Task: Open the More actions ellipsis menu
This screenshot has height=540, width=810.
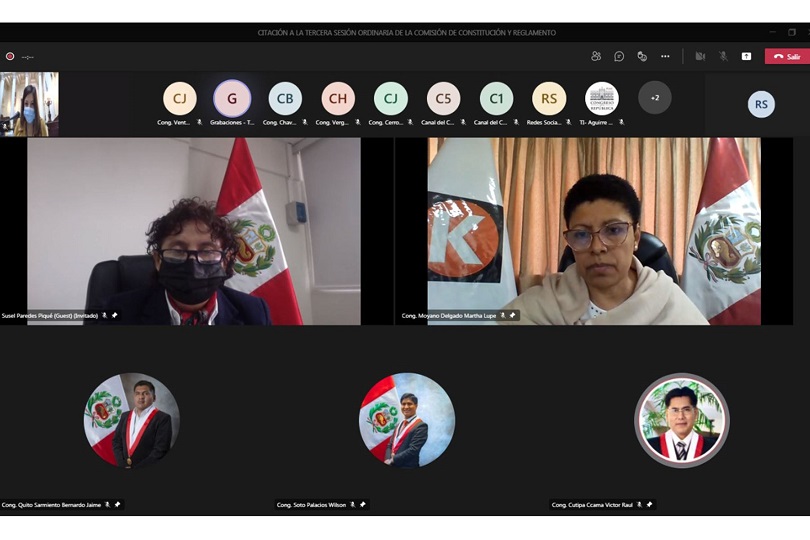Action: tap(665, 56)
